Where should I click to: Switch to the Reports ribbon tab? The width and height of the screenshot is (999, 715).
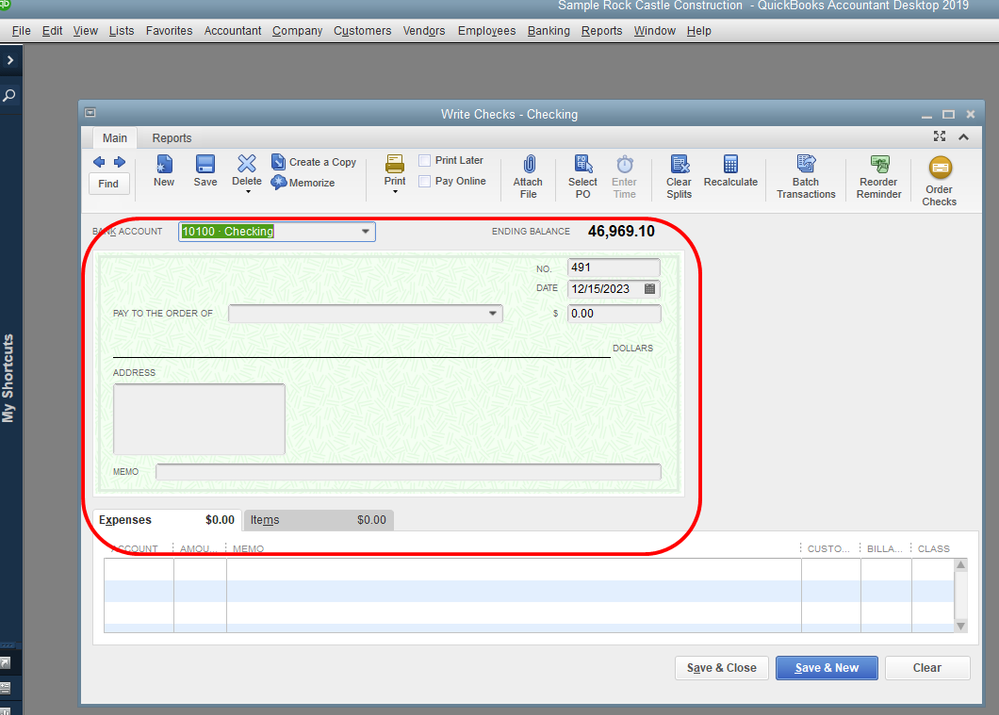coord(171,138)
